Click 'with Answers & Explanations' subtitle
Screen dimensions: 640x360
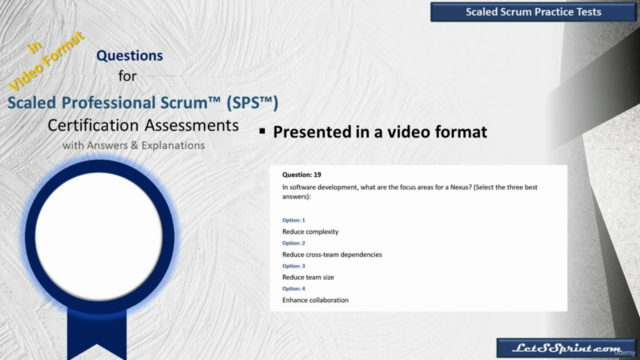(x=133, y=145)
